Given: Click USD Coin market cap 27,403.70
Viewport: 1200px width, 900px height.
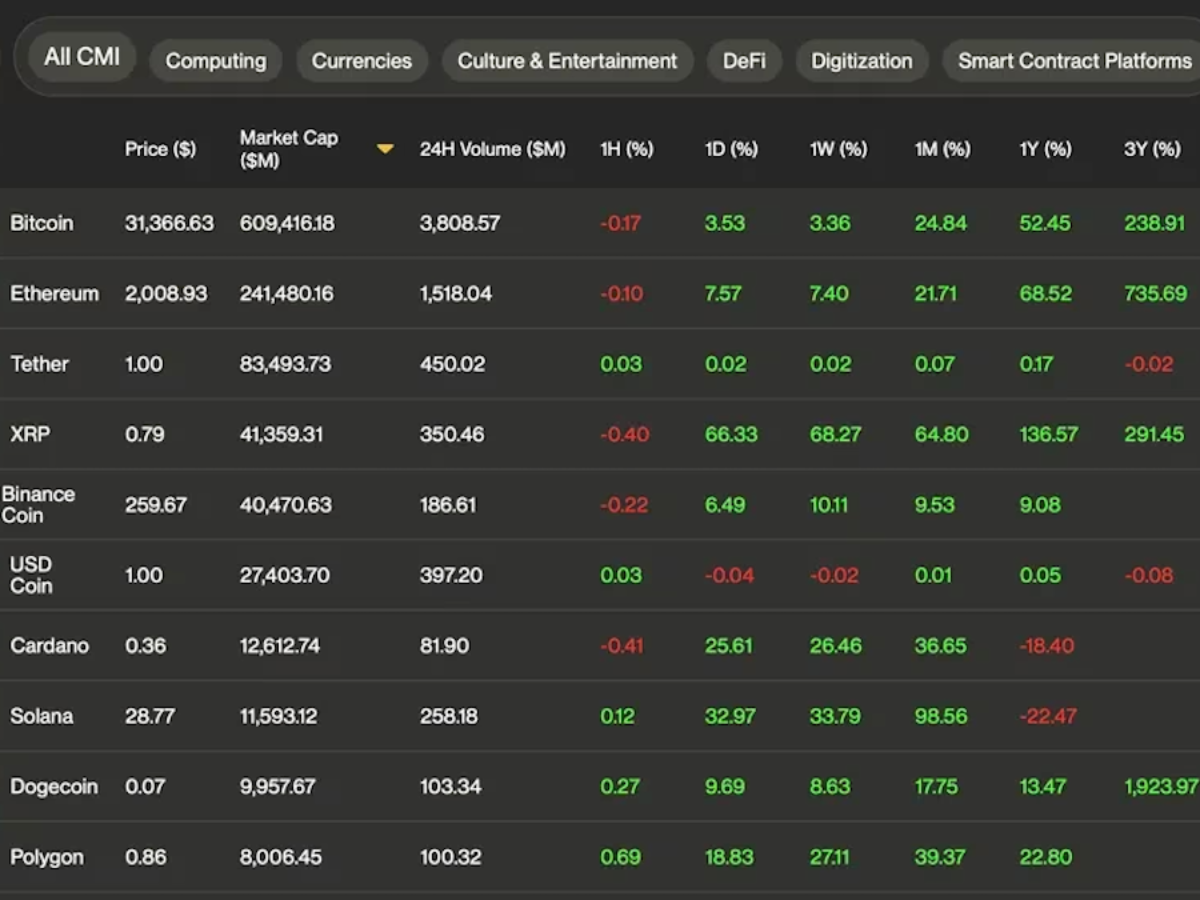Looking at the screenshot, I should pos(285,575).
